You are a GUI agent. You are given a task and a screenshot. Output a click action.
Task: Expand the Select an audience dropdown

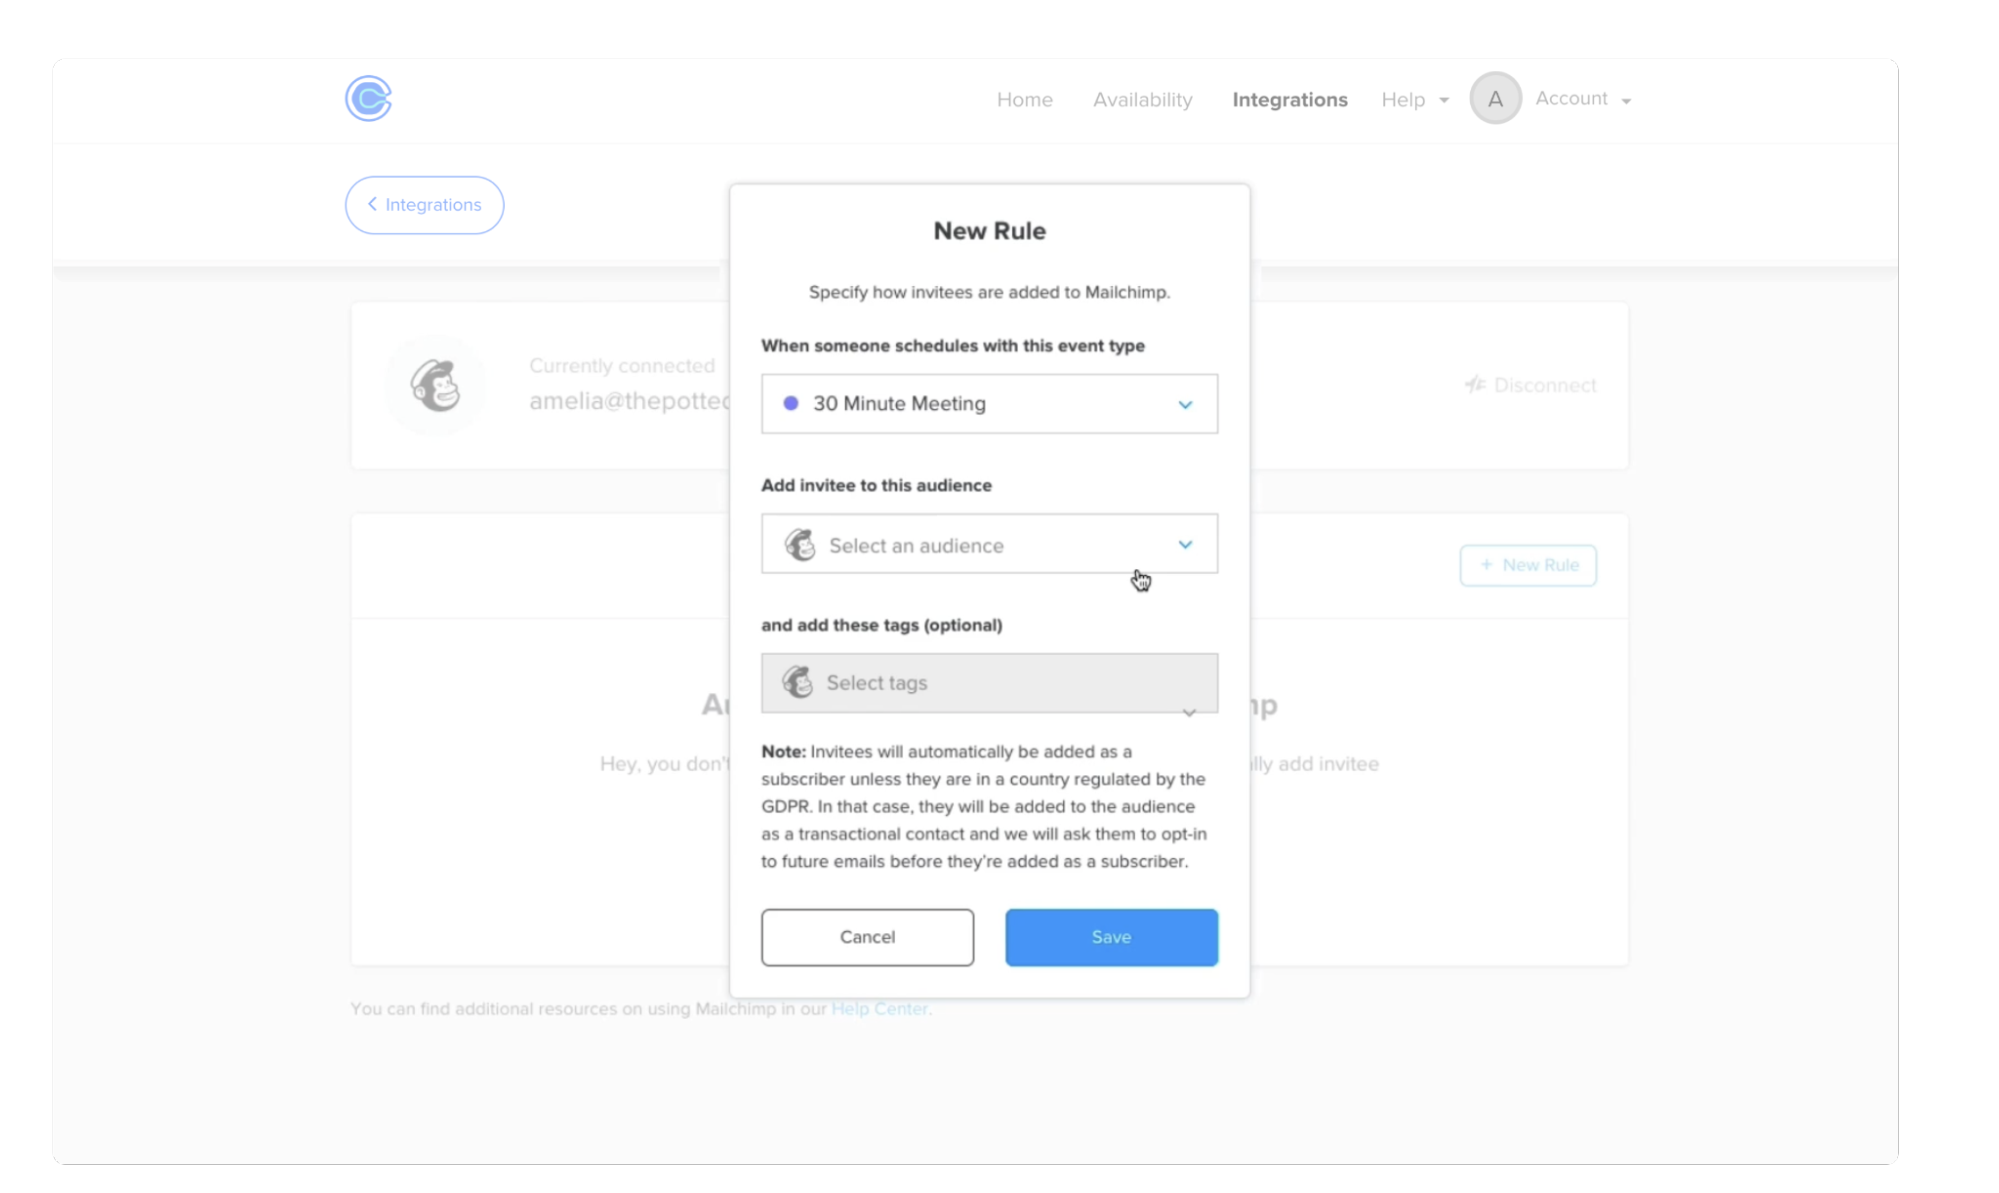point(989,544)
